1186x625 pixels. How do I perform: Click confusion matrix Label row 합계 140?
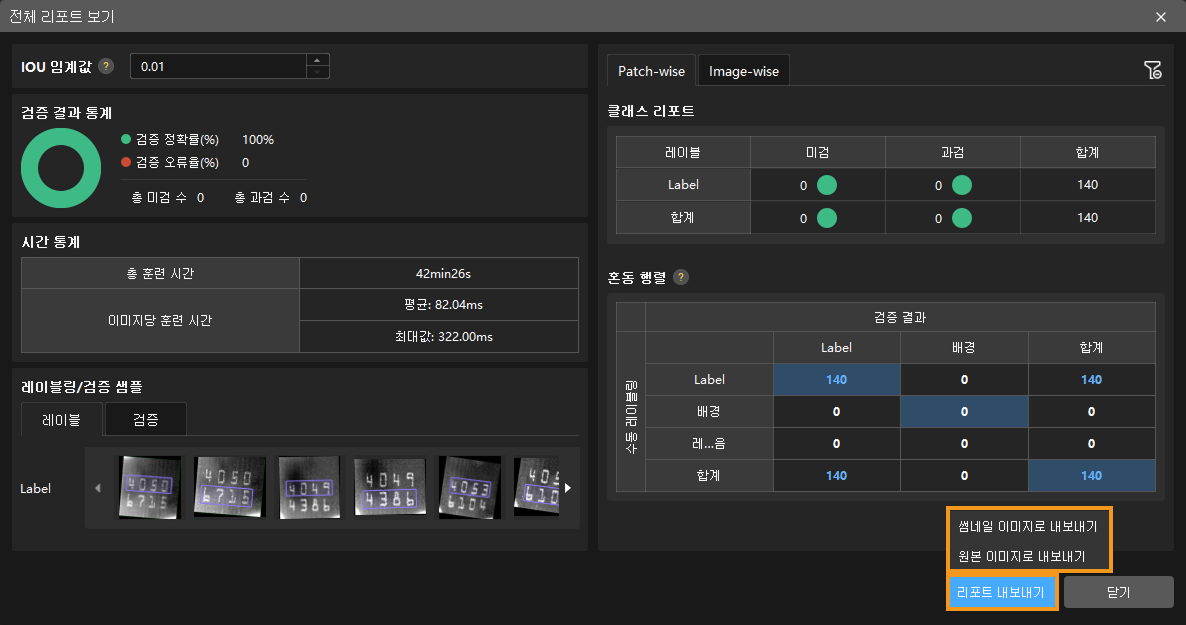point(1091,380)
